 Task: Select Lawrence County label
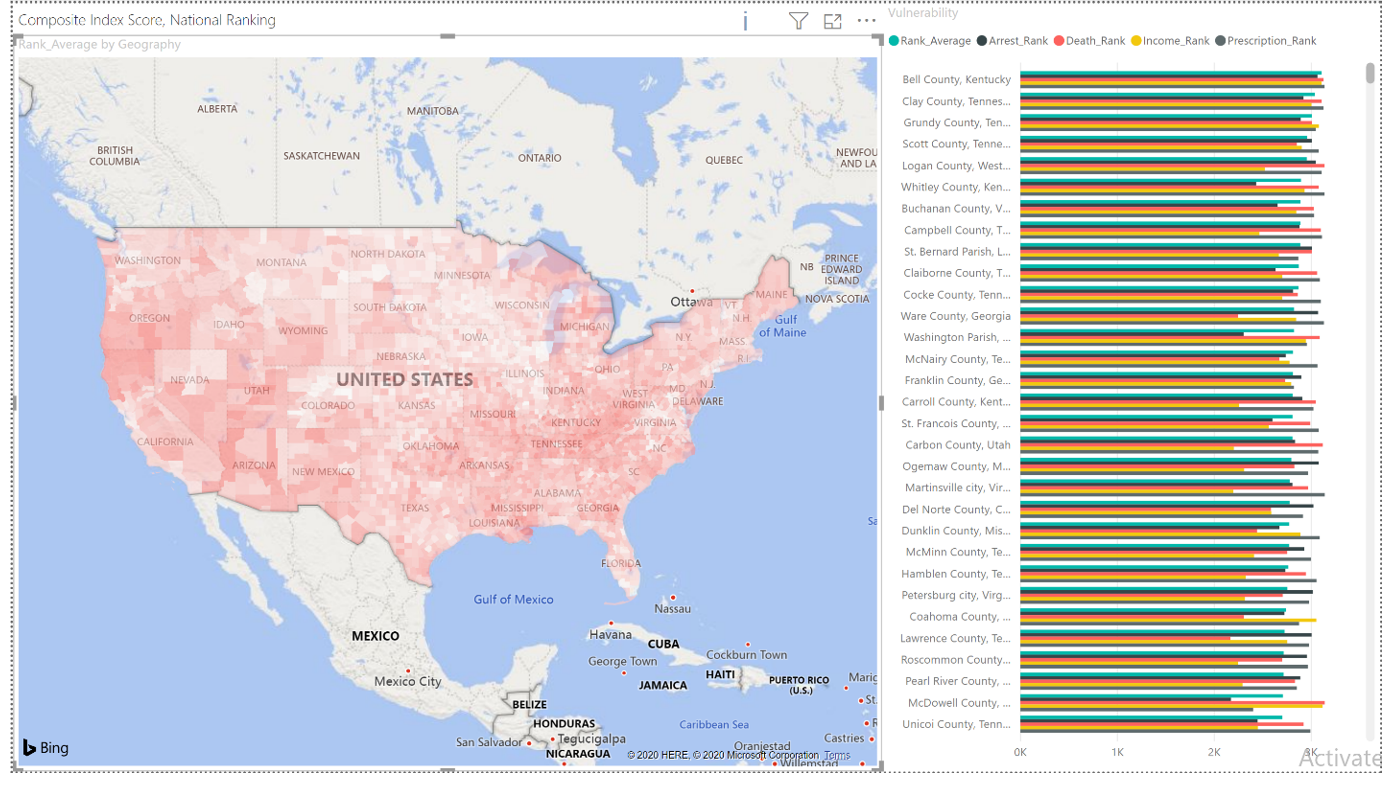[956, 638]
